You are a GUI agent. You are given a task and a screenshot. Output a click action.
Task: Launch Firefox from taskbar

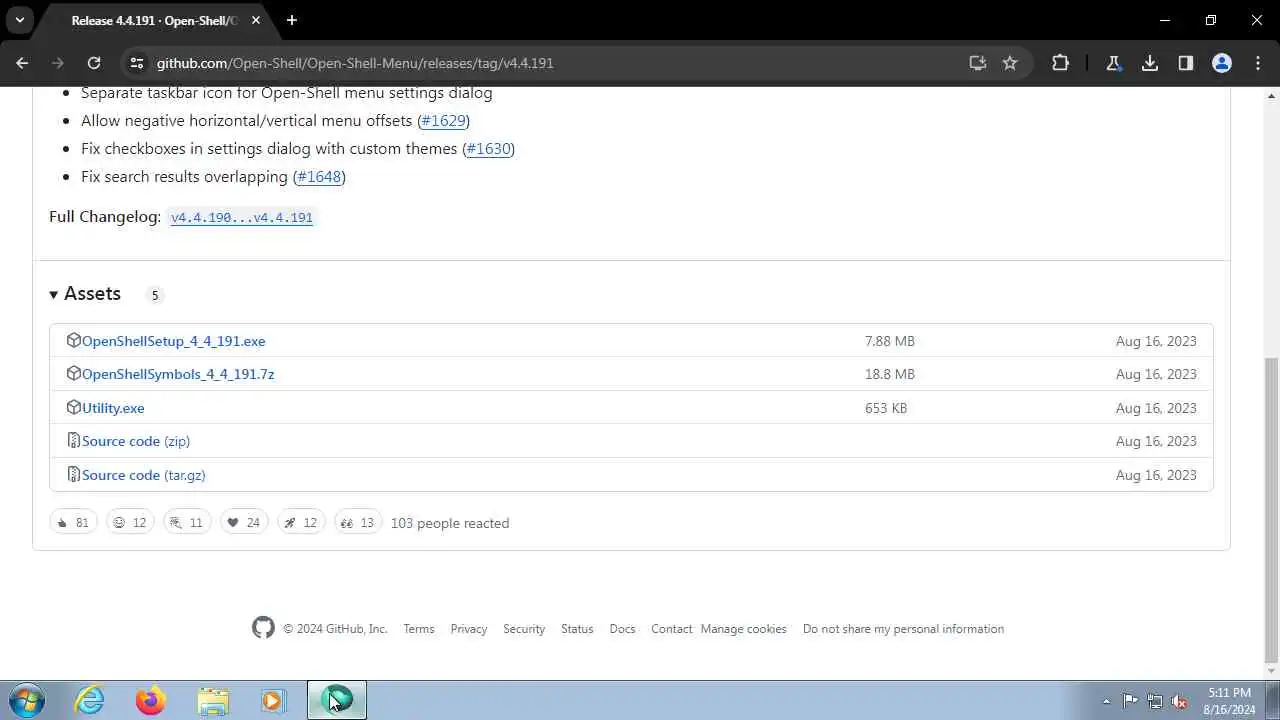point(151,700)
